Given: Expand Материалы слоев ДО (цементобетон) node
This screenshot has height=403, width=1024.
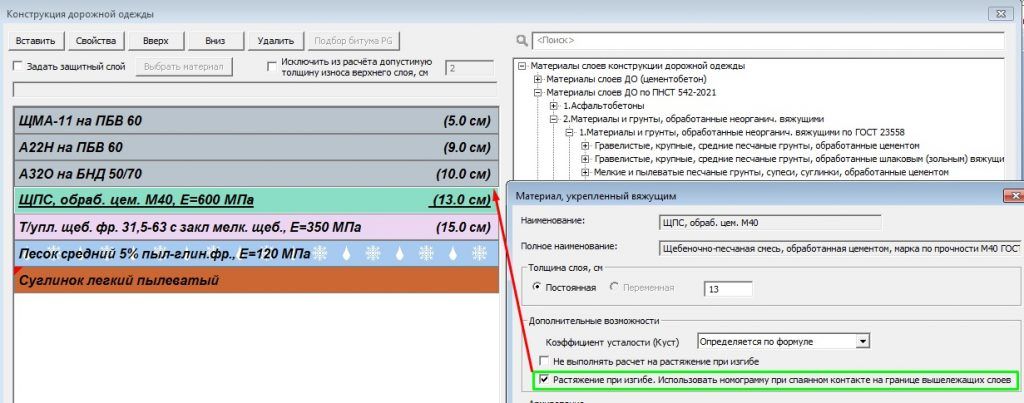Looking at the screenshot, I should (x=537, y=79).
